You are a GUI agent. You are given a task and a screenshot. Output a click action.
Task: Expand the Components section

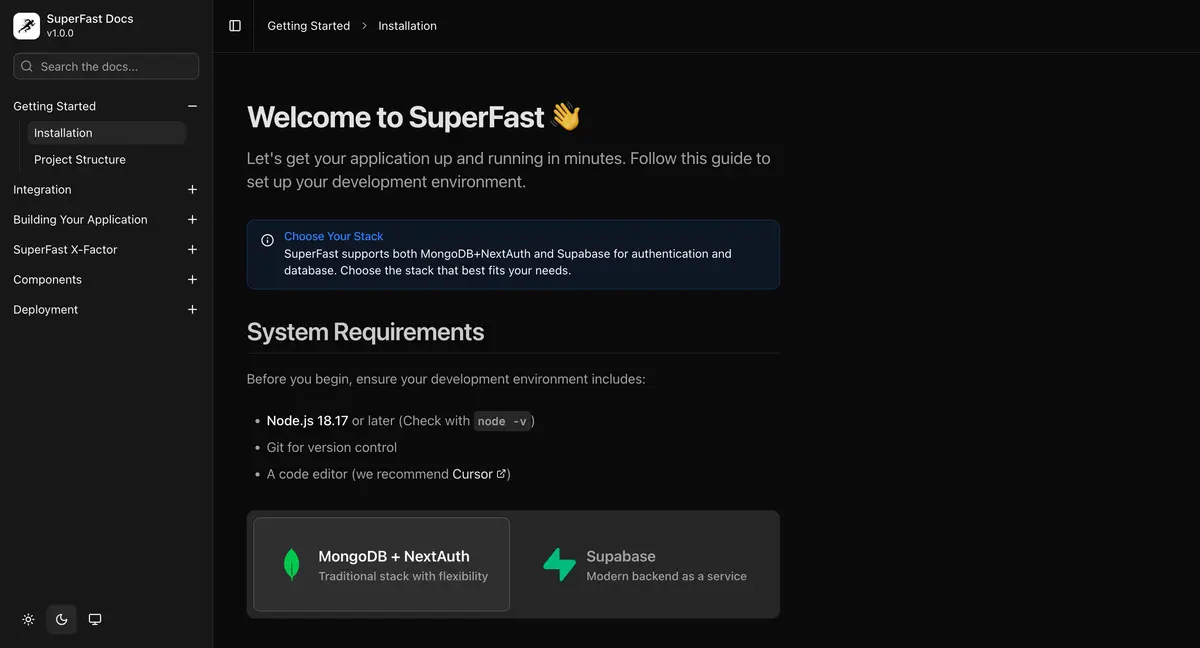[192, 279]
